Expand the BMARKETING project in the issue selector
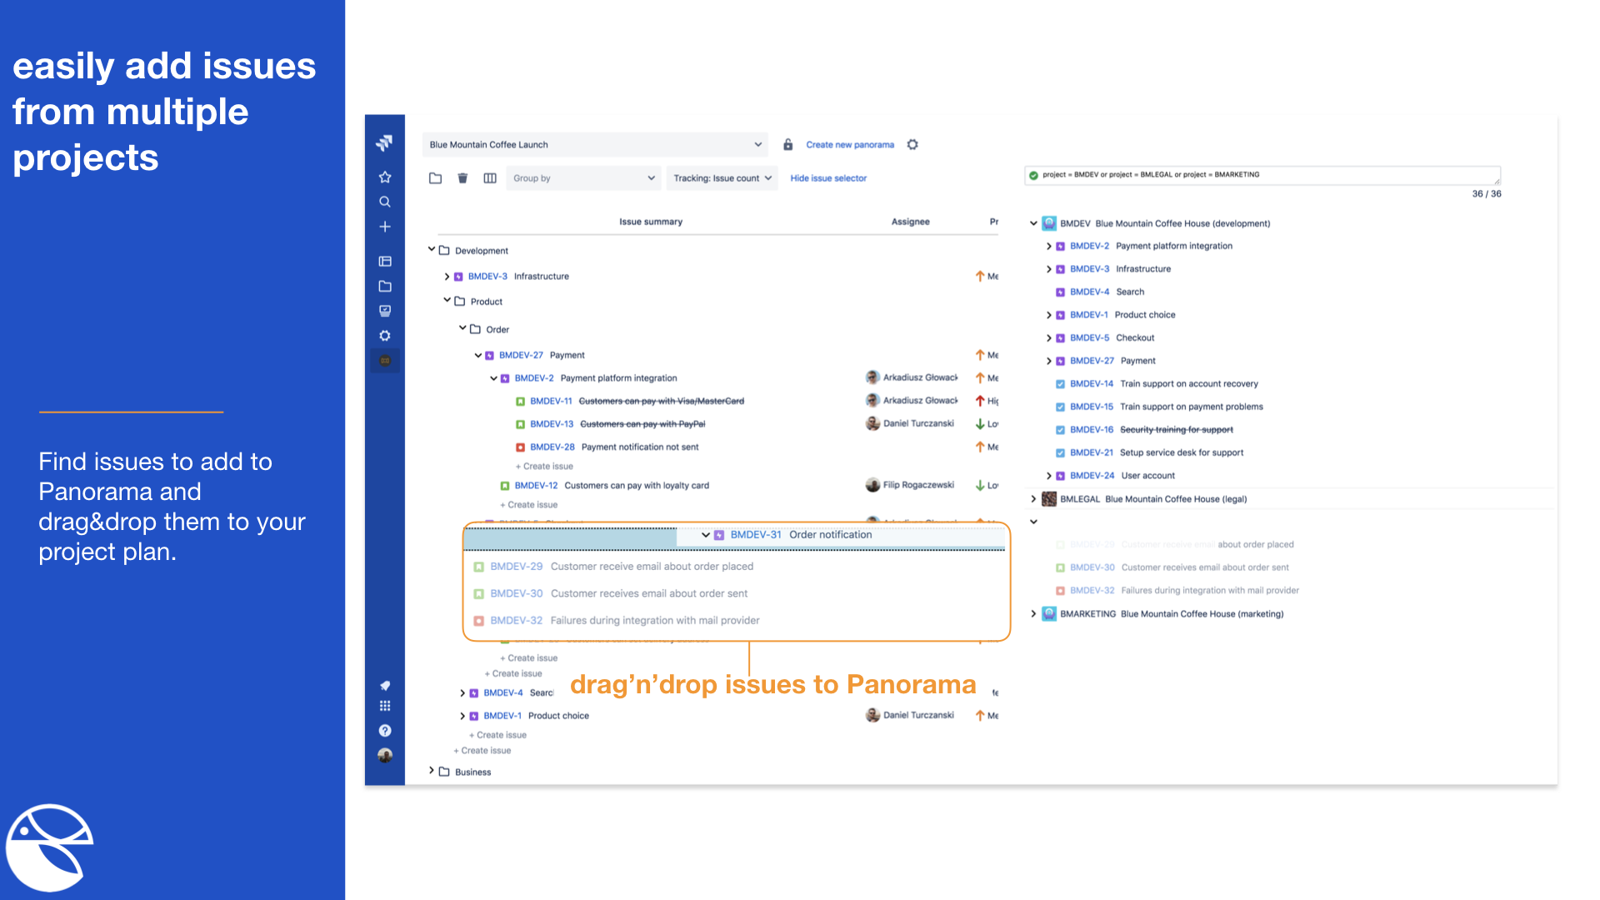Image resolution: width=1600 pixels, height=900 pixels. click(x=1034, y=614)
